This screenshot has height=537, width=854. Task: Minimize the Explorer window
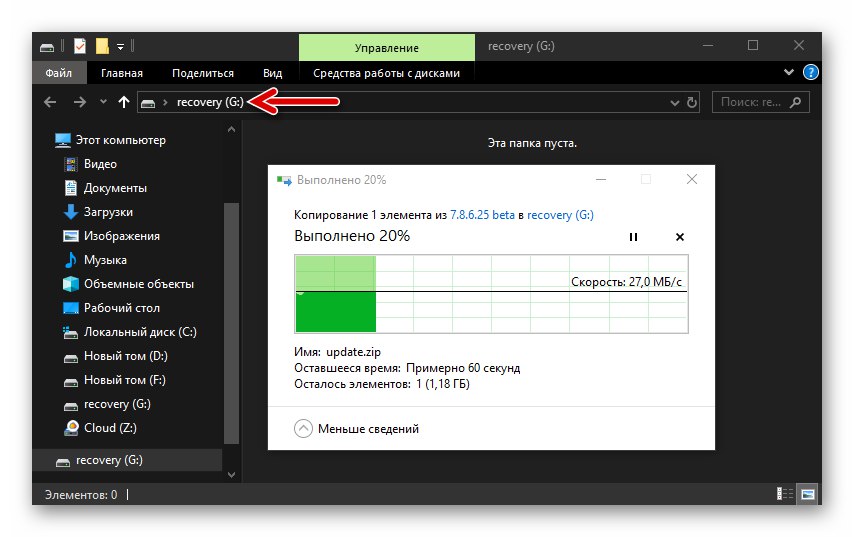707,46
